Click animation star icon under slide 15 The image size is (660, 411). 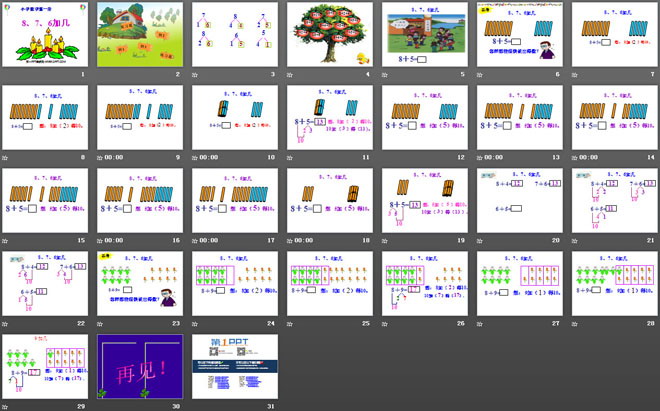5,240
